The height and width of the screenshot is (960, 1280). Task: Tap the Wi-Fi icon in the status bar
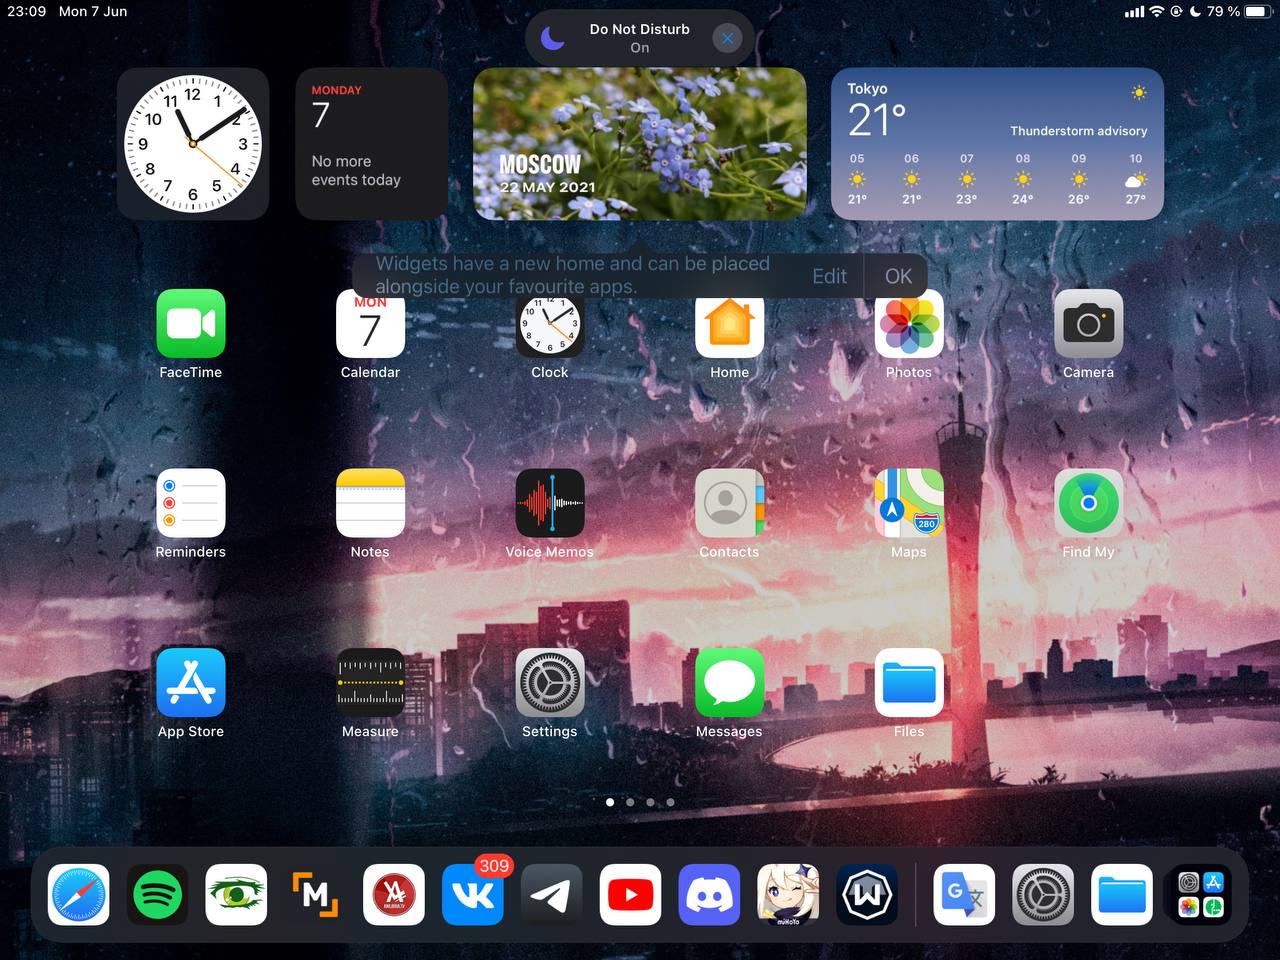[x=1156, y=11]
